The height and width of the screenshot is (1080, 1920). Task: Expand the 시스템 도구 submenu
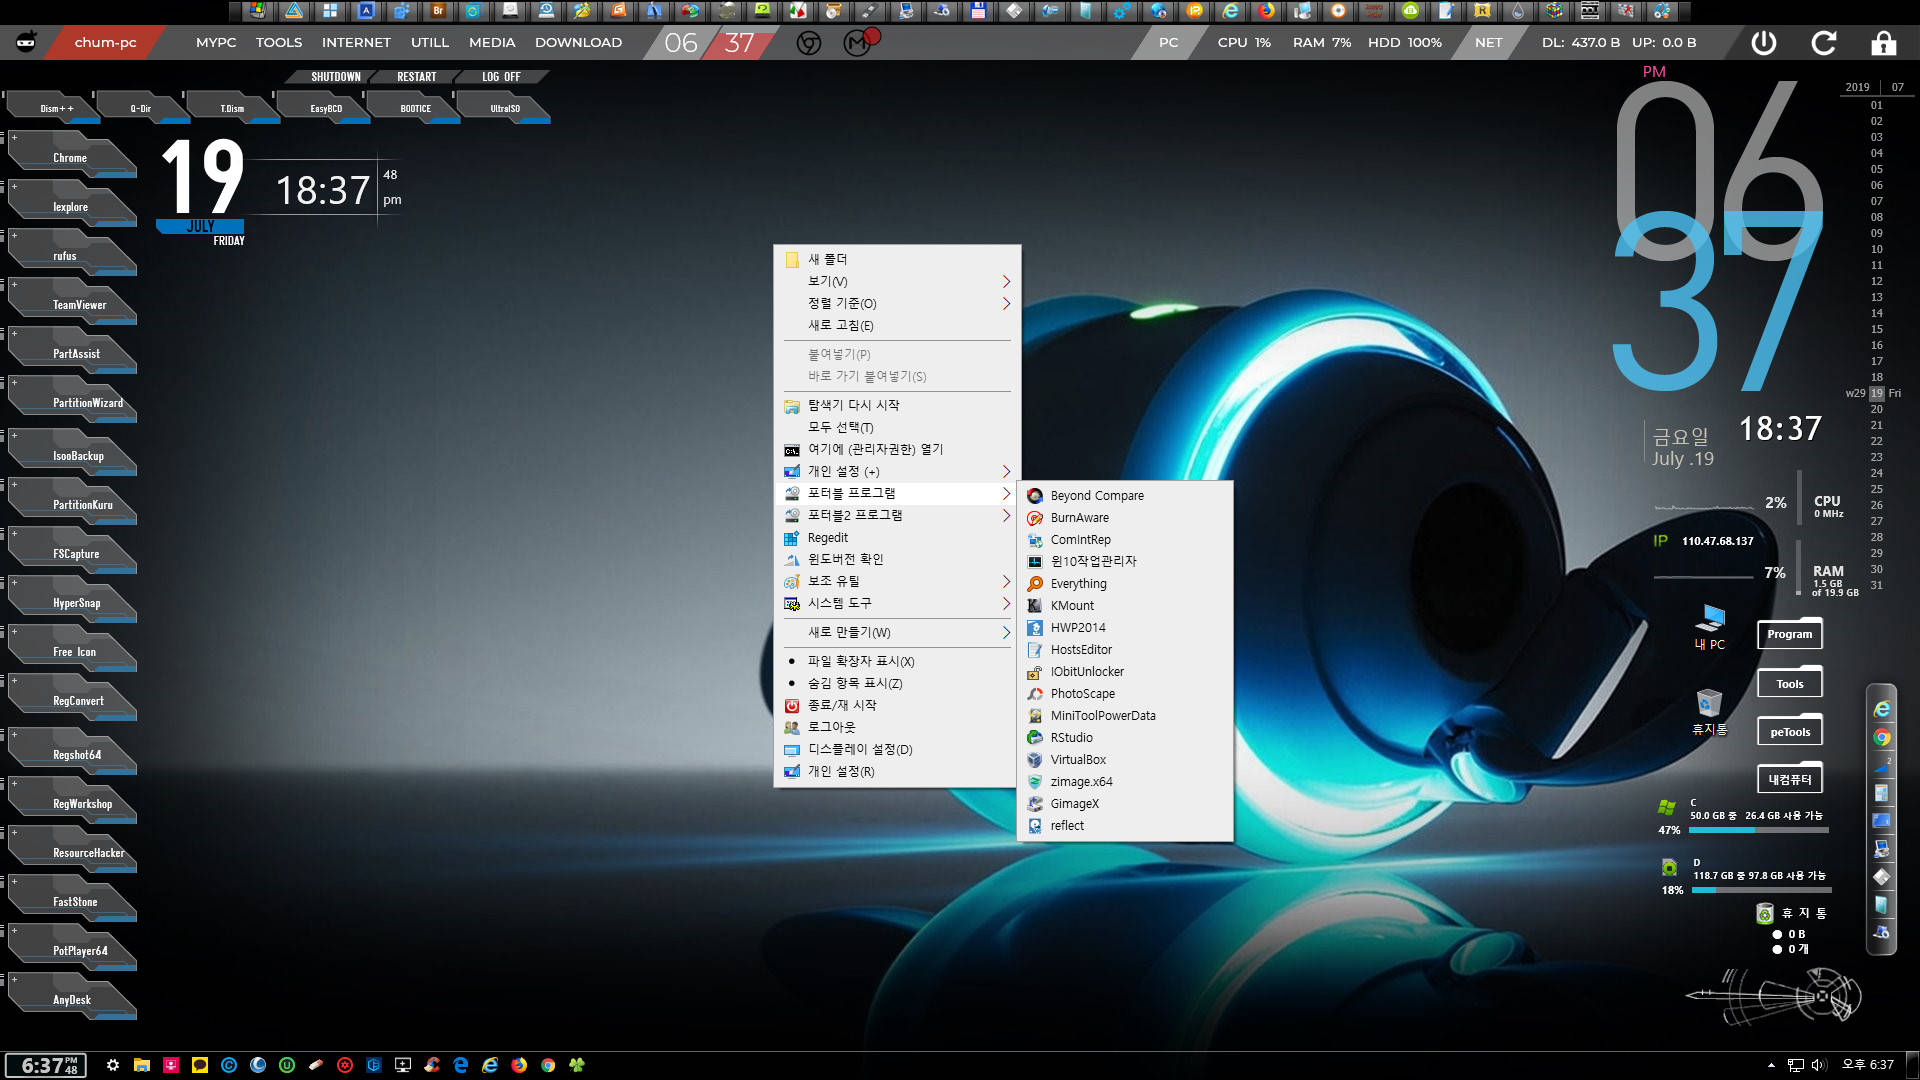coord(897,604)
